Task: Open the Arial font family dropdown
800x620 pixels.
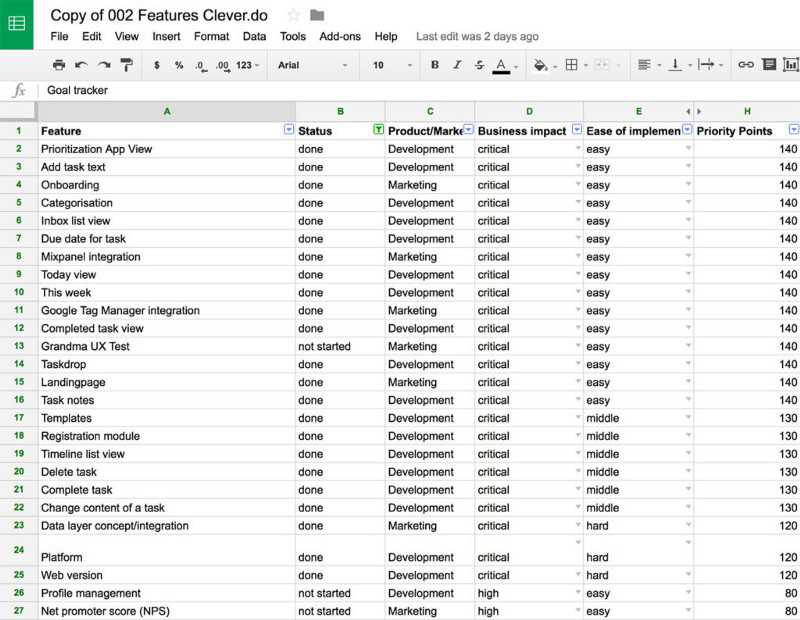Action: [x=313, y=65]
